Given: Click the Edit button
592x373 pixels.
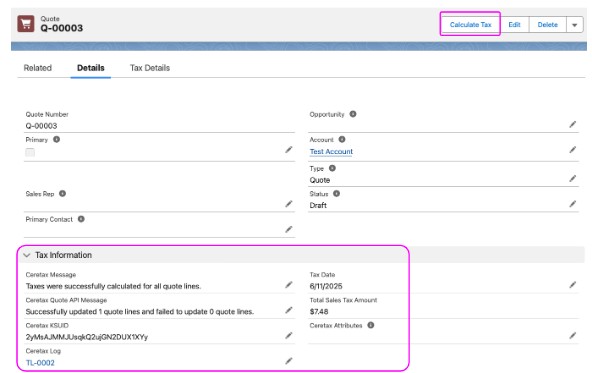Looking at the screenshot, I should pos(514,25).
